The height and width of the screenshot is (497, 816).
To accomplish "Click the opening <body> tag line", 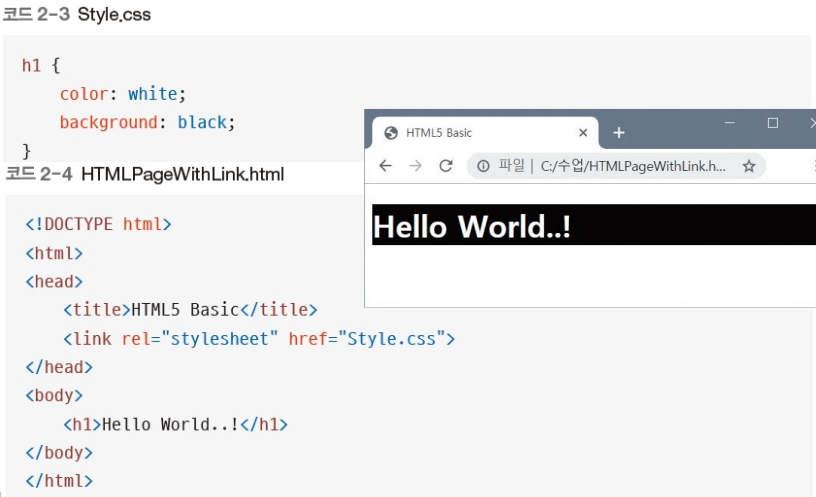I will point(54,396).
